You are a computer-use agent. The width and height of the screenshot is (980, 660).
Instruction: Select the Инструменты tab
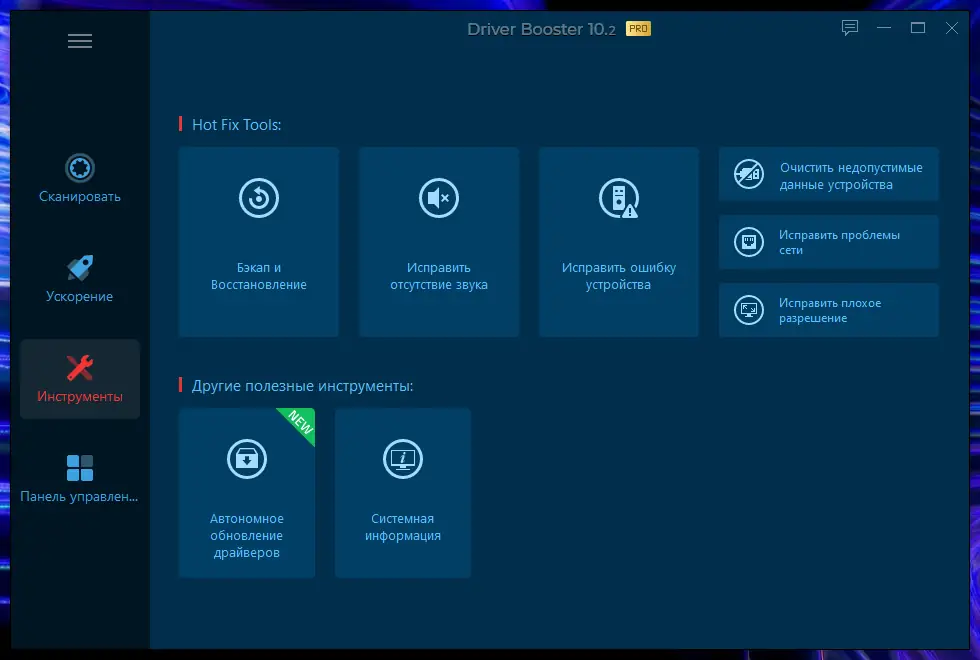(x=80, y=379)
